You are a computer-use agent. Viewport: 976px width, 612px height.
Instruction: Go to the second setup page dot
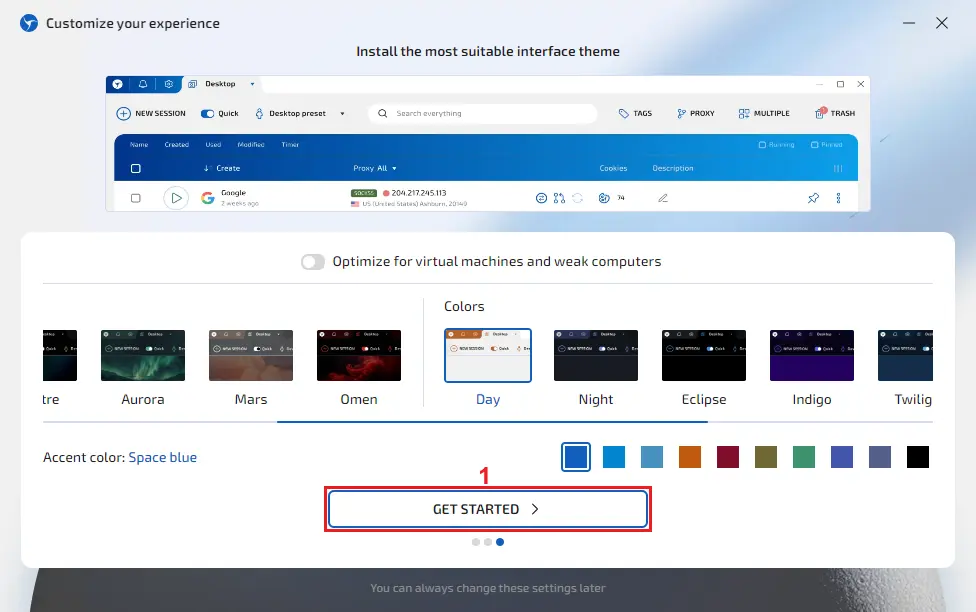(488, 542)
